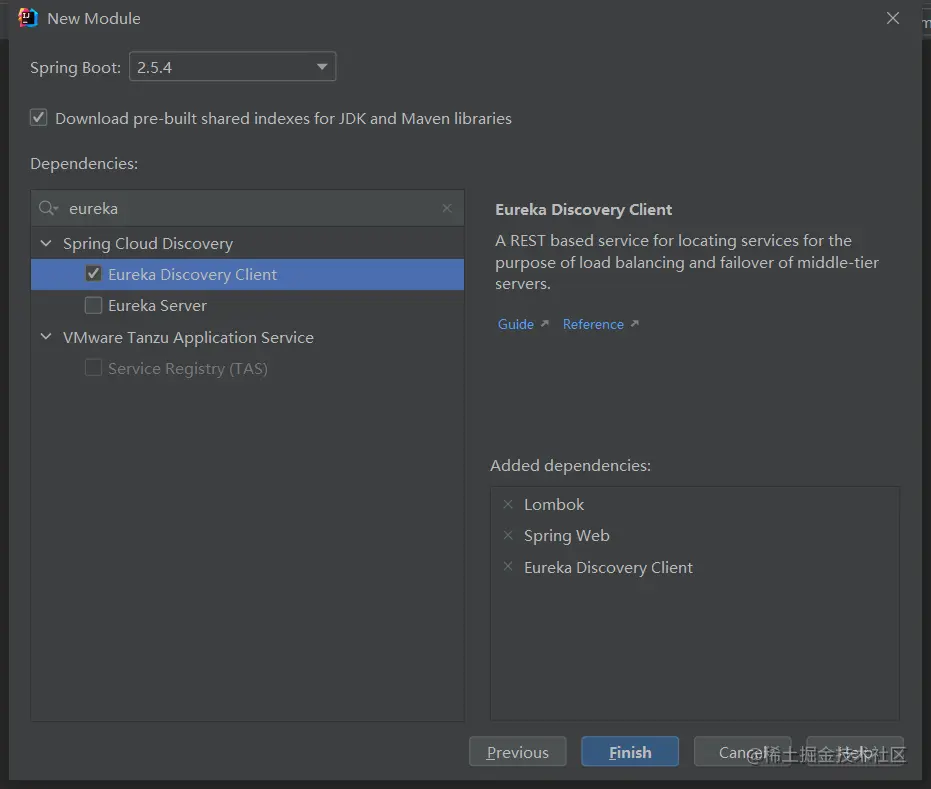This screenshot has height=789, width=931.
Task: Click the IntelliJ logo in title bar
Action: pos(28,18)
